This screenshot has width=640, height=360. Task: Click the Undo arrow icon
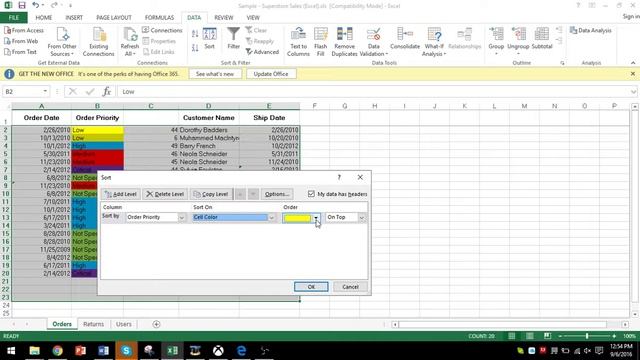point(36,5)
